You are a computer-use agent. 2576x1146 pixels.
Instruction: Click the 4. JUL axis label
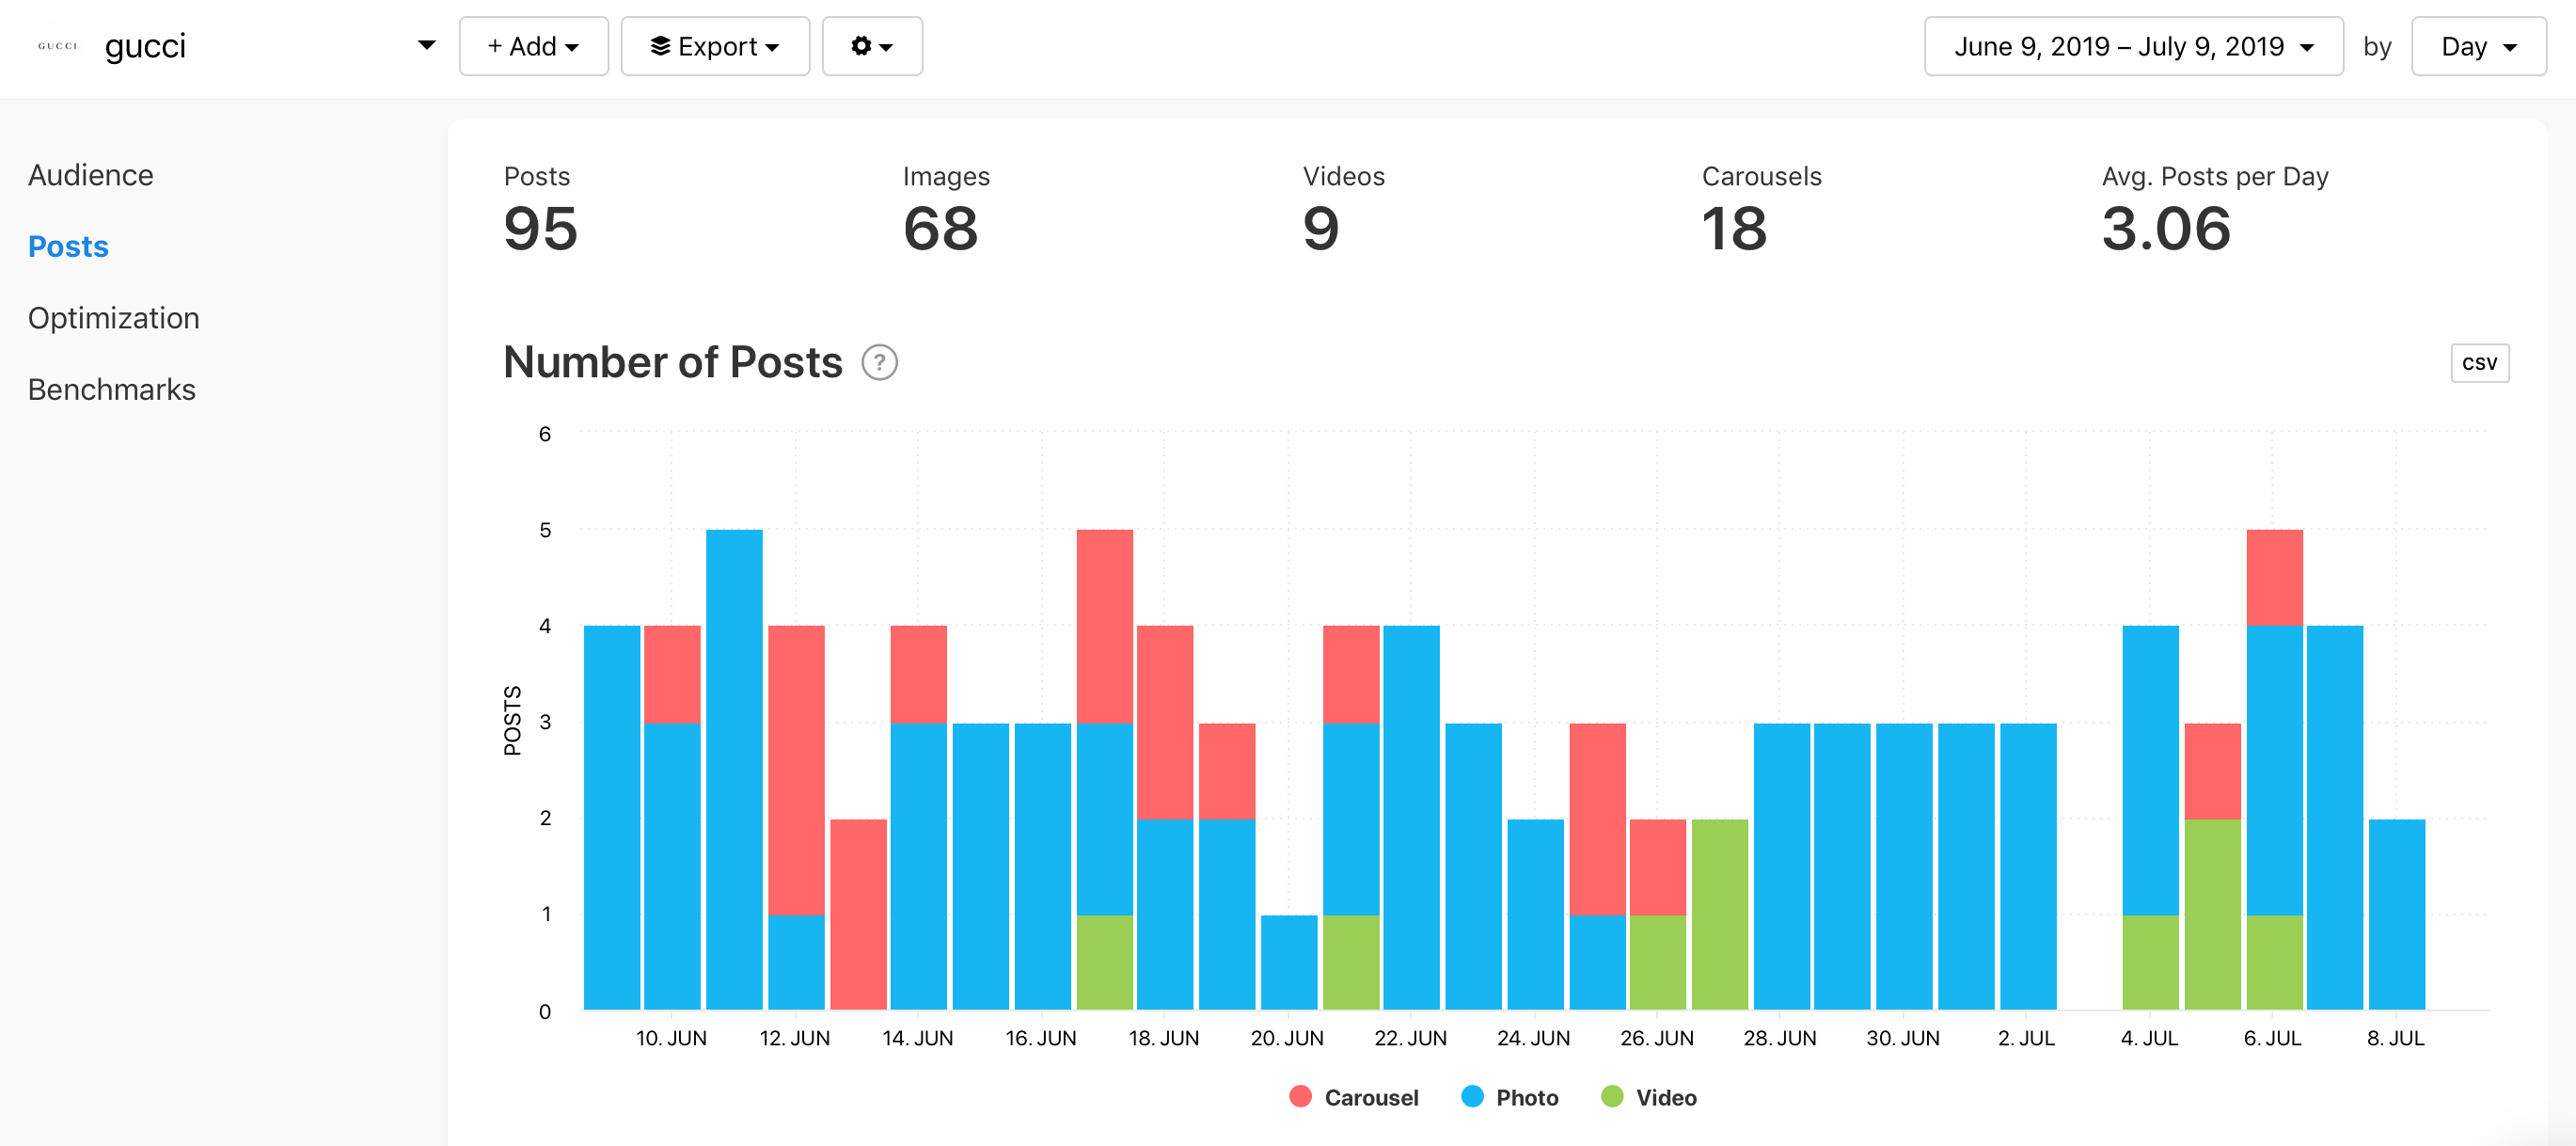(x=2149, y=1038)
